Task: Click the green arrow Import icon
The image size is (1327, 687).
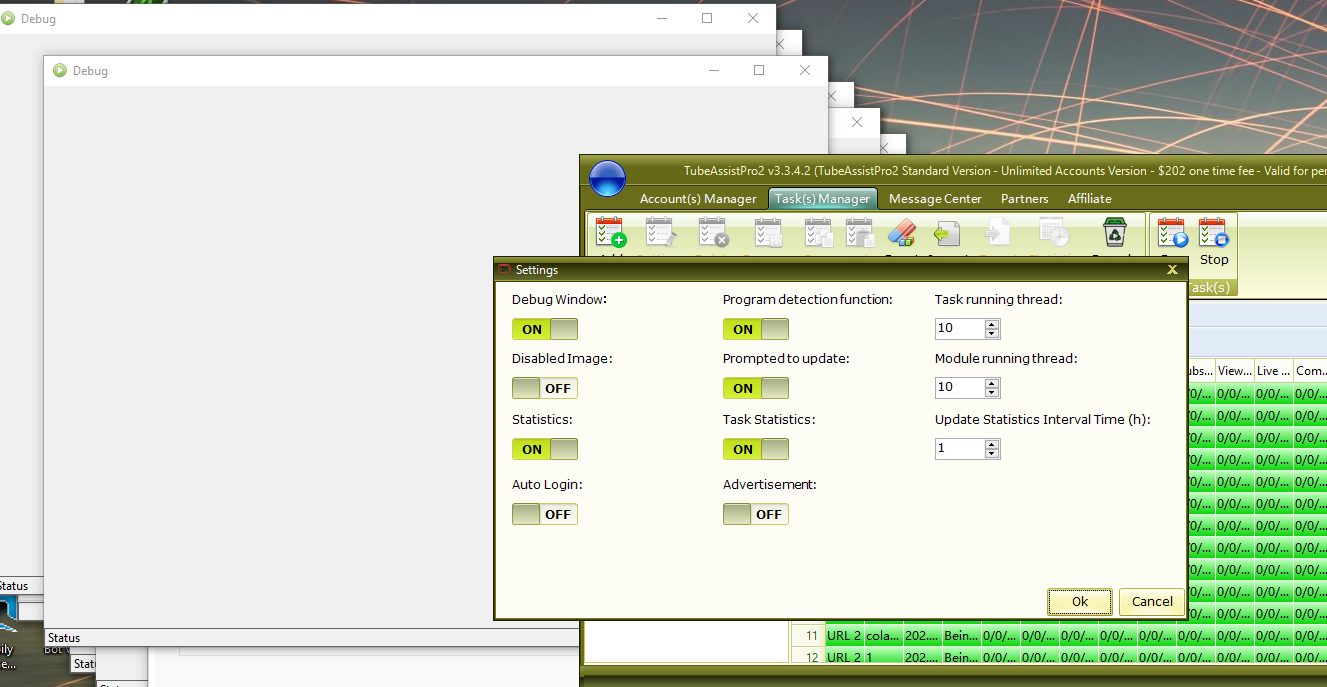Action: [946, 233]
